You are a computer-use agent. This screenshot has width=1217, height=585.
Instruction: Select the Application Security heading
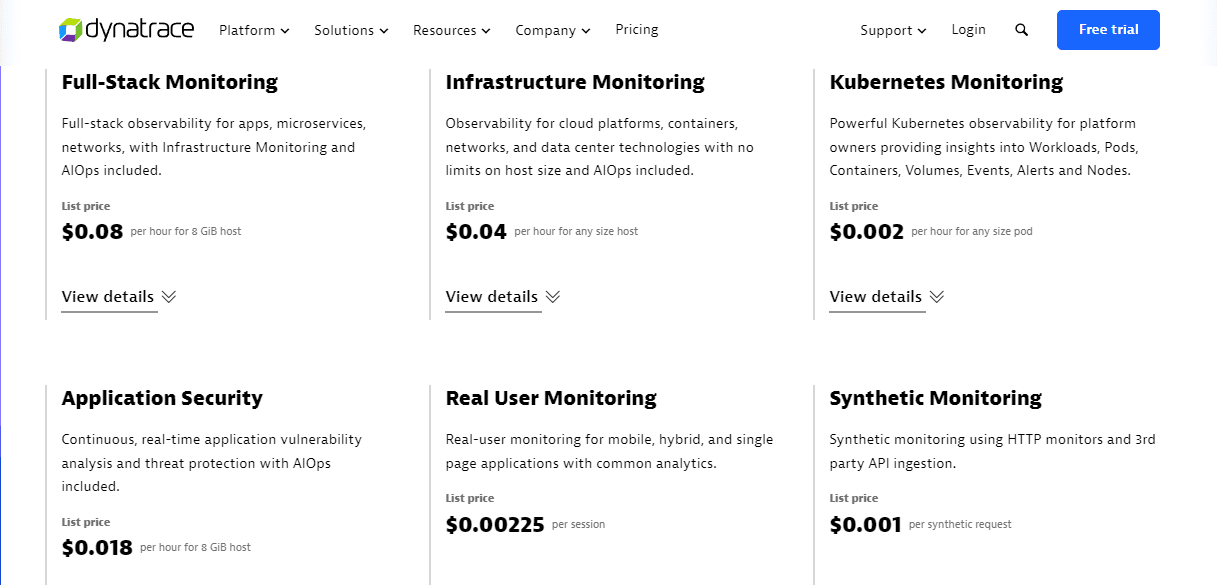[162, 398]
